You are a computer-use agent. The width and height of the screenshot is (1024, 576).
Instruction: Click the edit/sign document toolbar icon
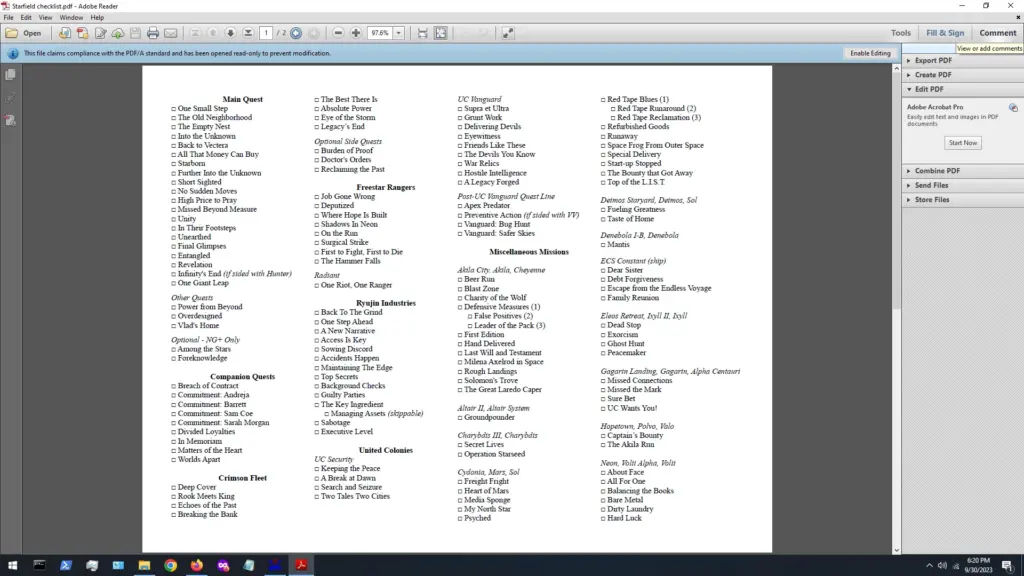point(100,33)
